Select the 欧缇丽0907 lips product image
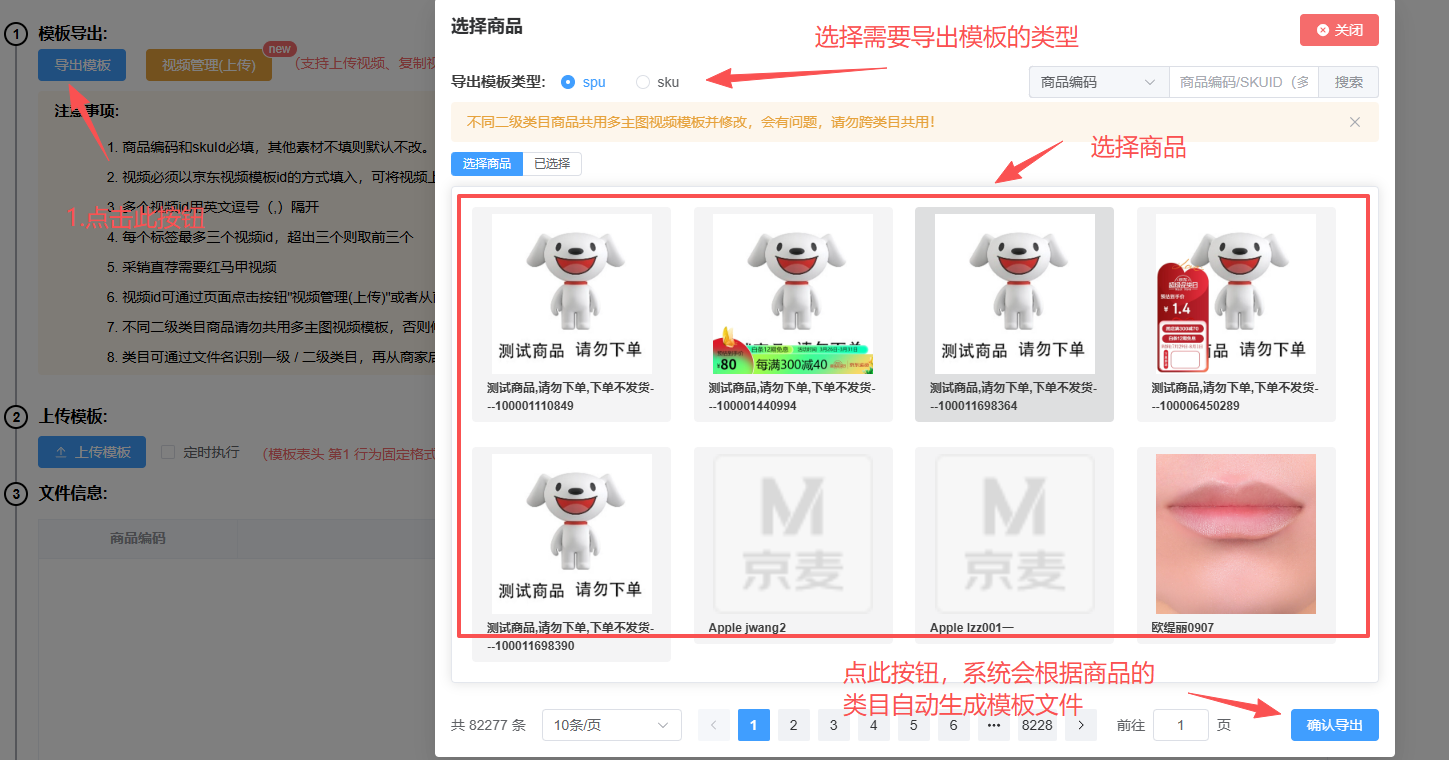Viewport: 1449px width, 760px height. click(x=1235, y=534)
